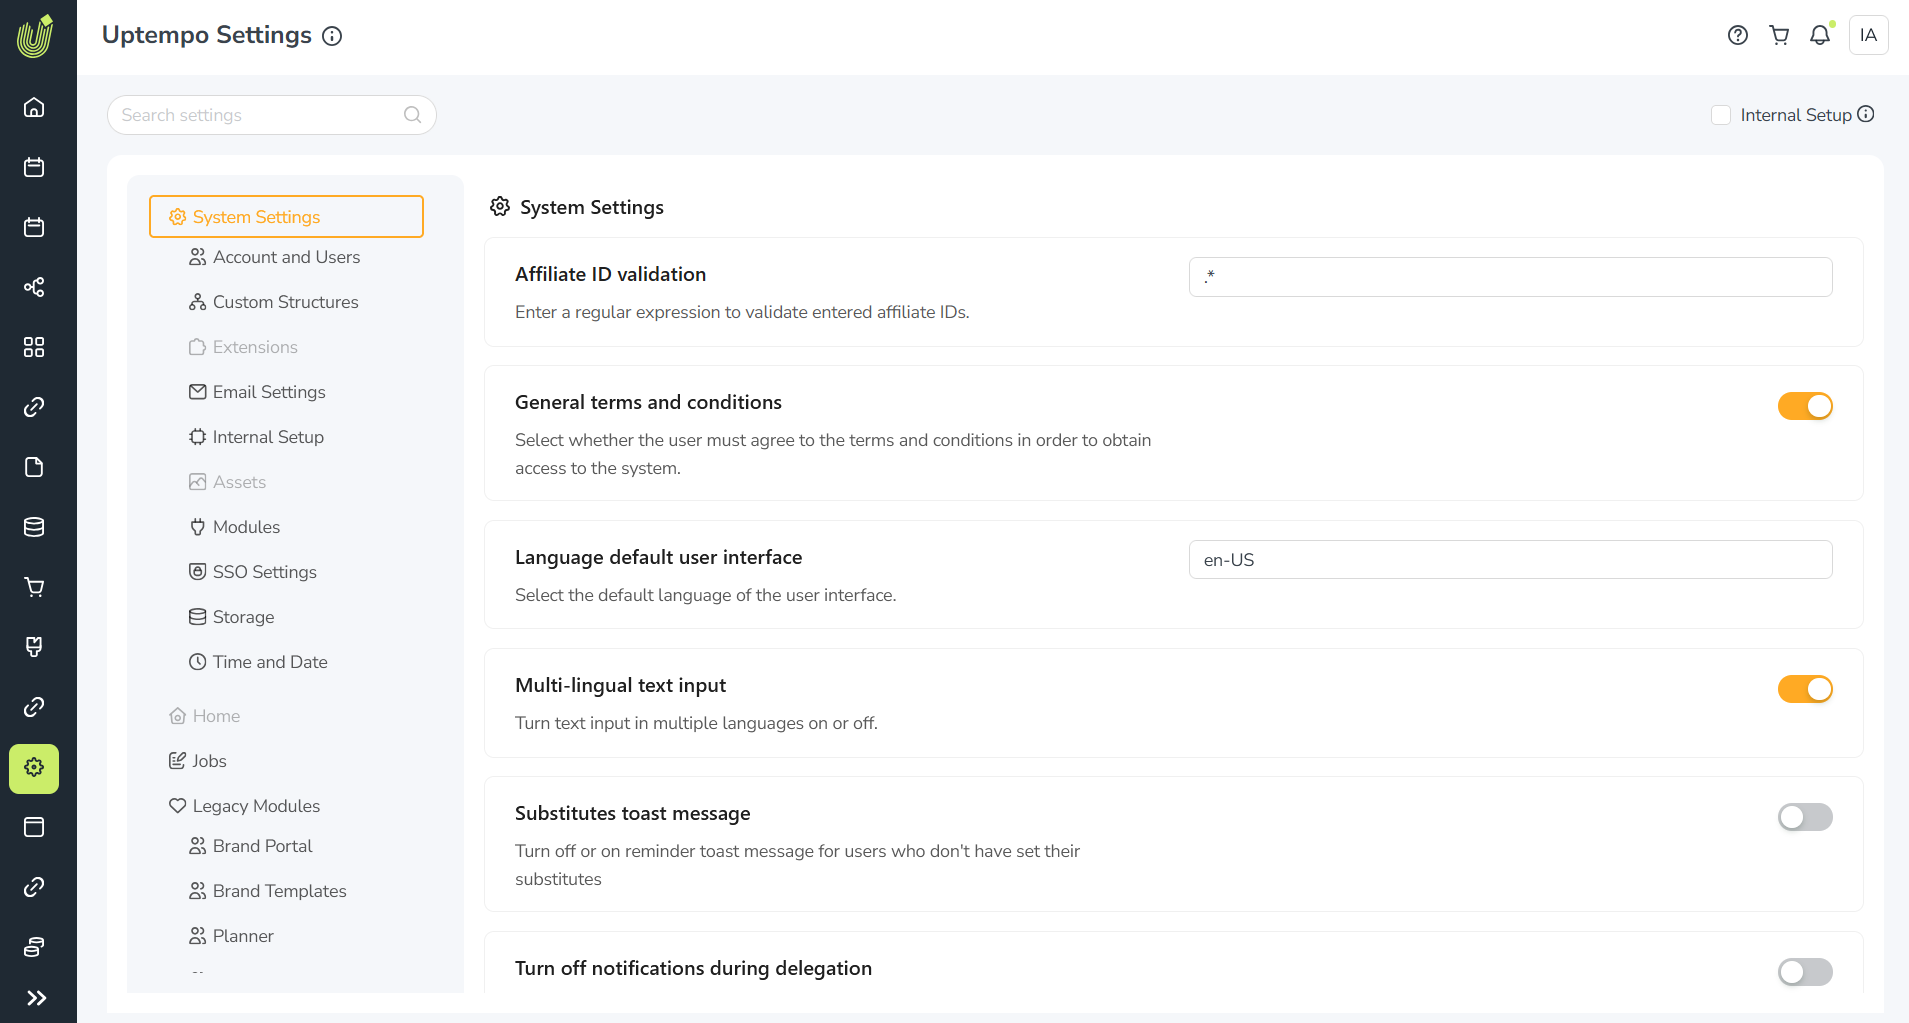Click the info icon beside Uptempo Settings
The width and height of the screenshot is (1909, 1023).
[x=332, y=36]
